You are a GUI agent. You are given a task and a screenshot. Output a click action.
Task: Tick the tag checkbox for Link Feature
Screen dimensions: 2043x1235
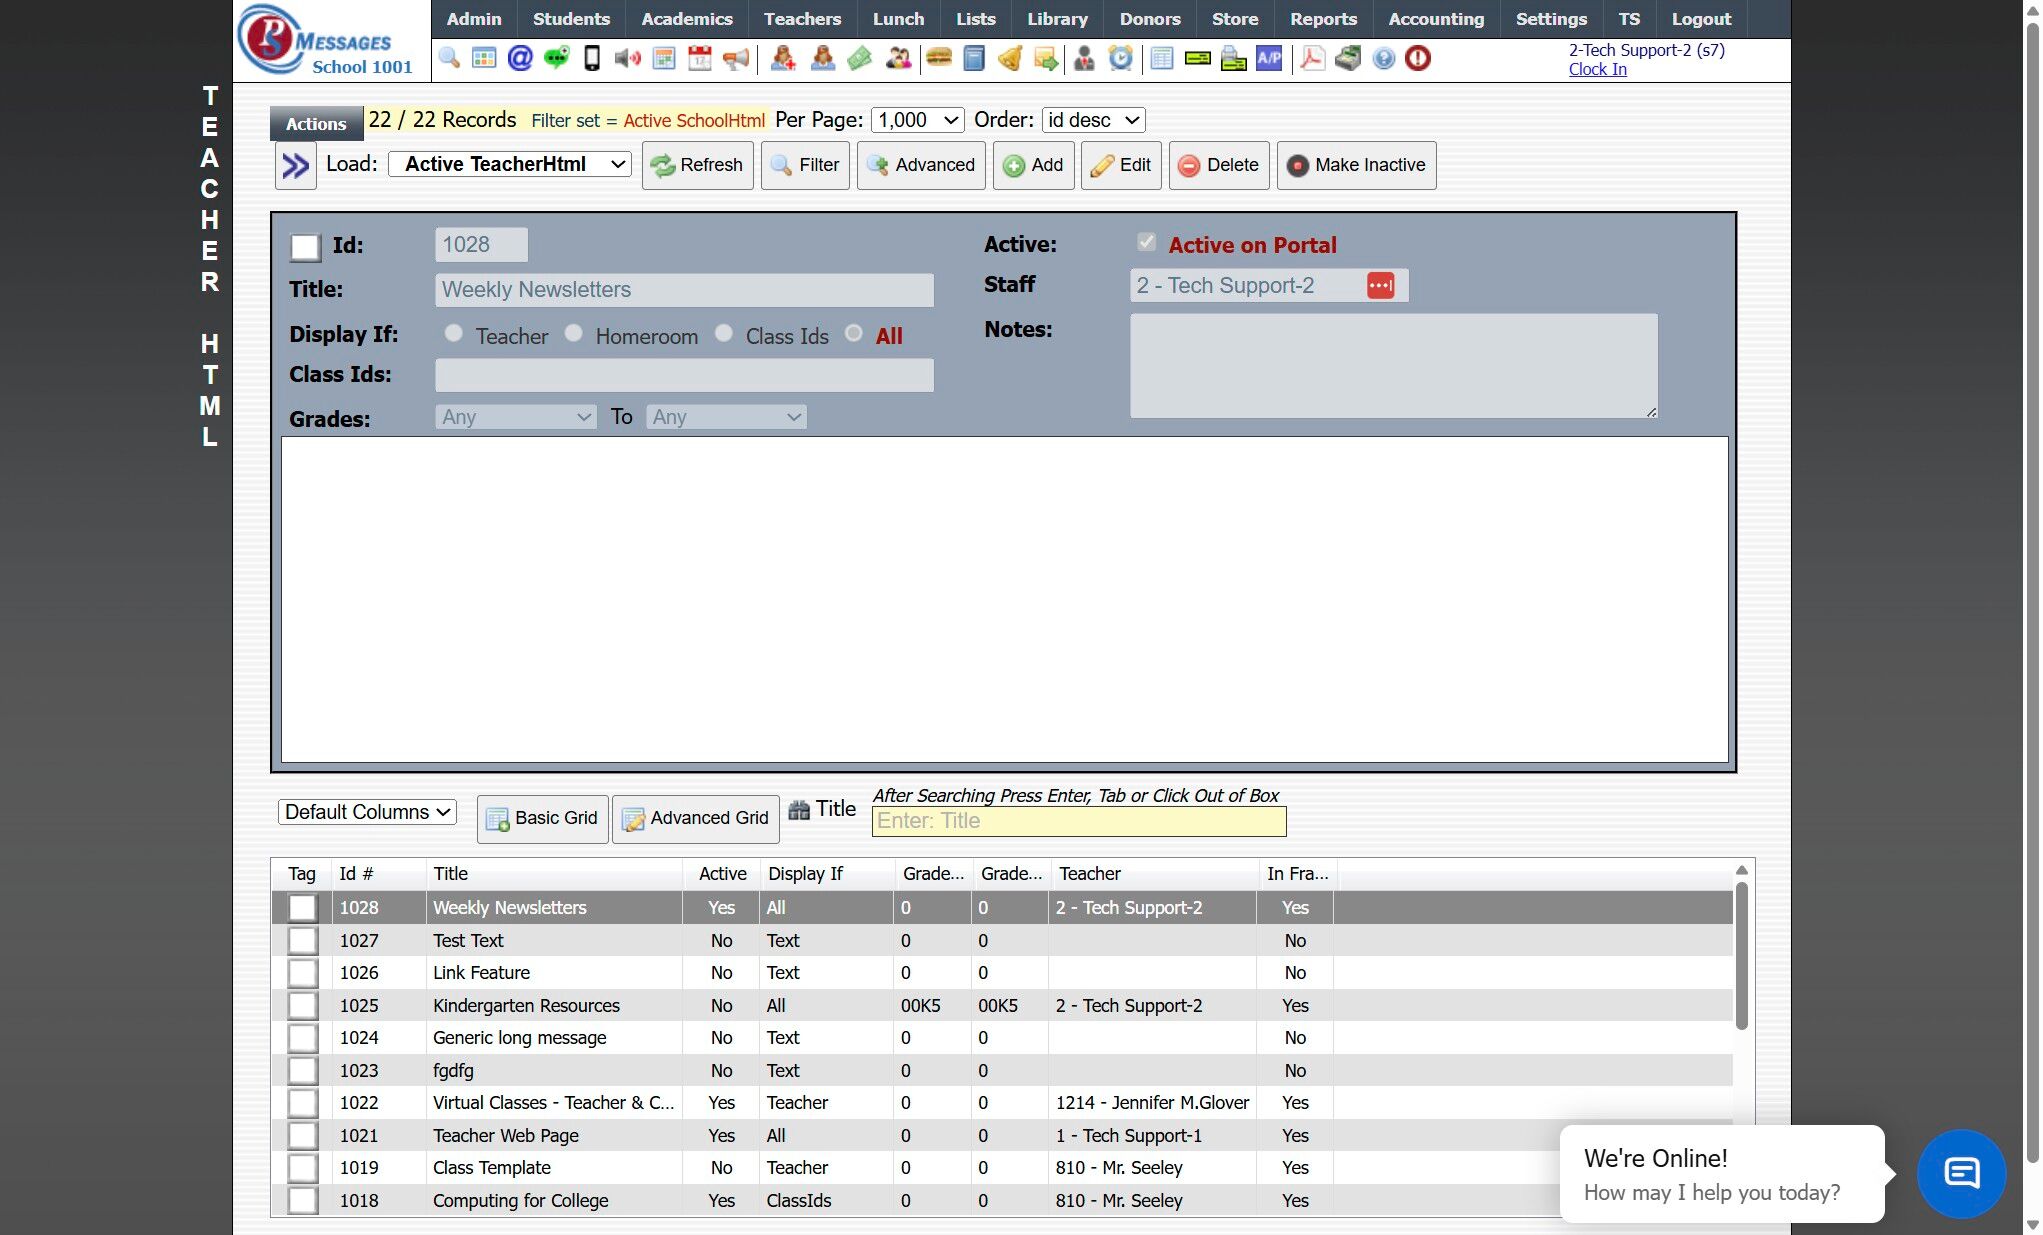[x=303, y=973]
